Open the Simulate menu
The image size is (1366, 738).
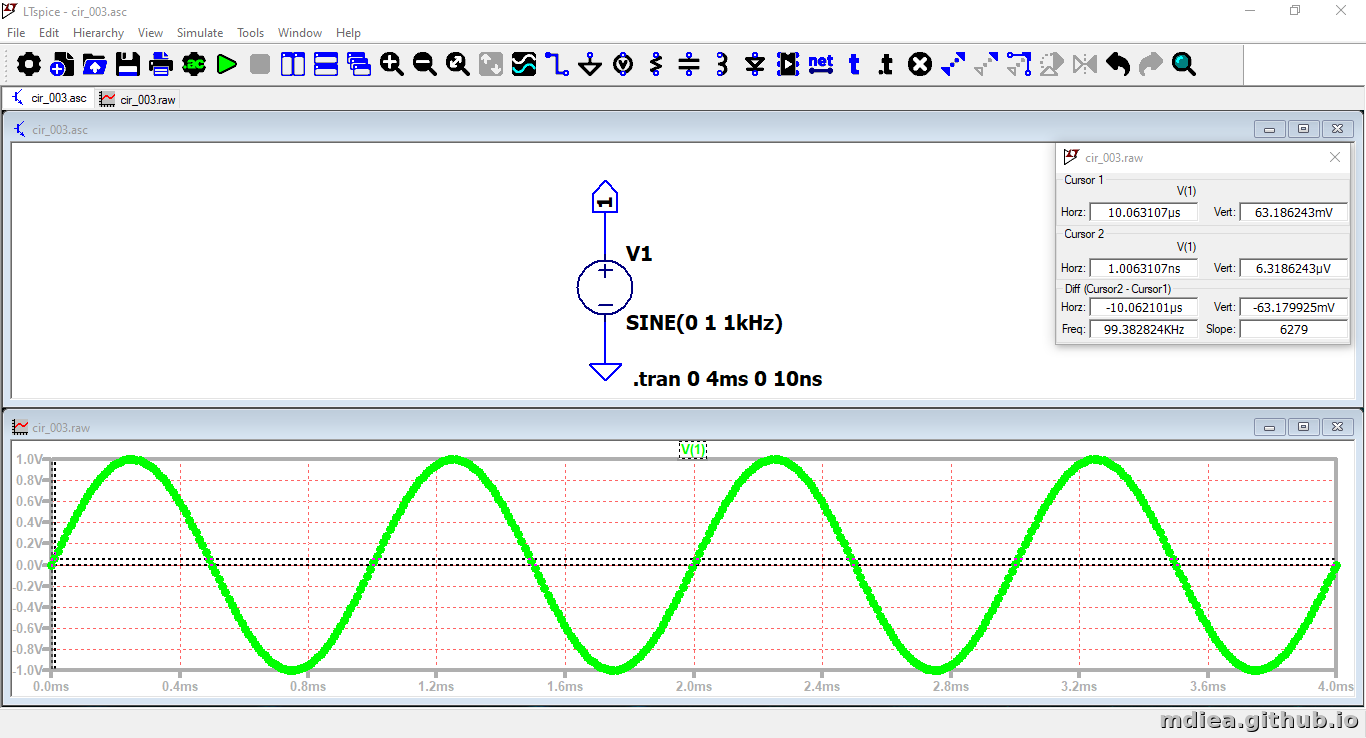click(x=200, y=33)
